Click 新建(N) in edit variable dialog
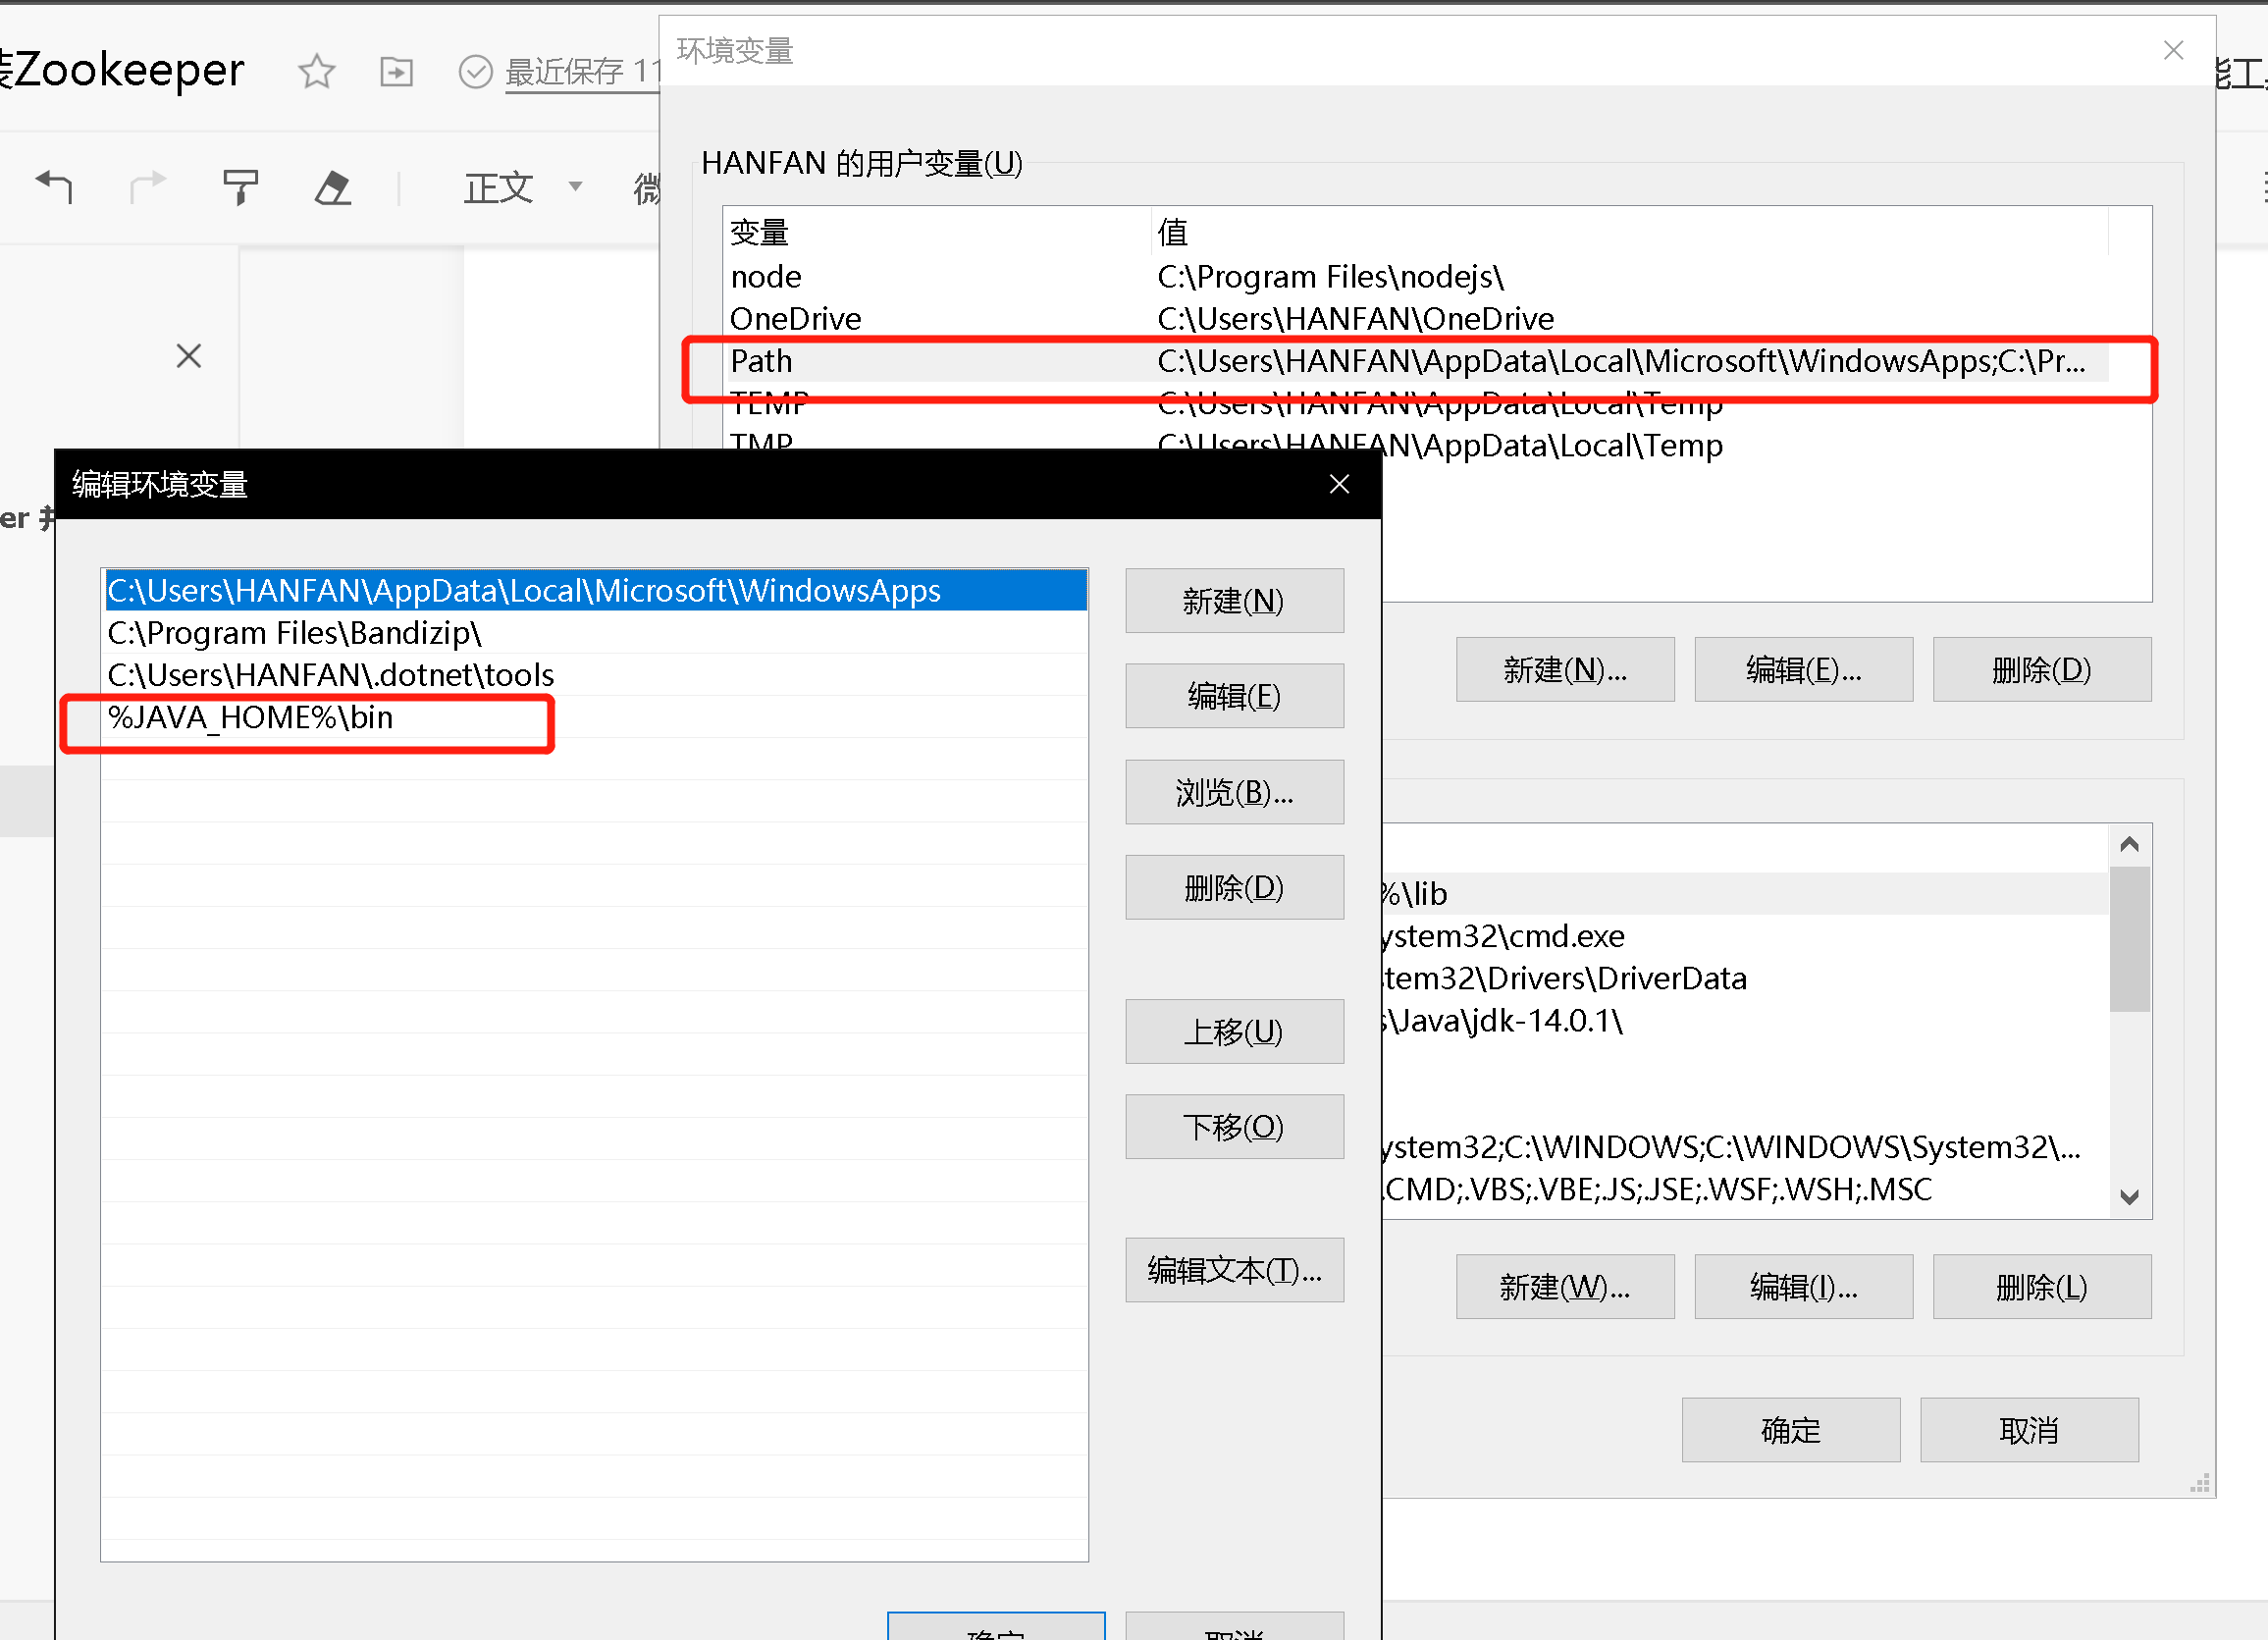This screenshot has height=1640, width=2268. point(1234,601)
